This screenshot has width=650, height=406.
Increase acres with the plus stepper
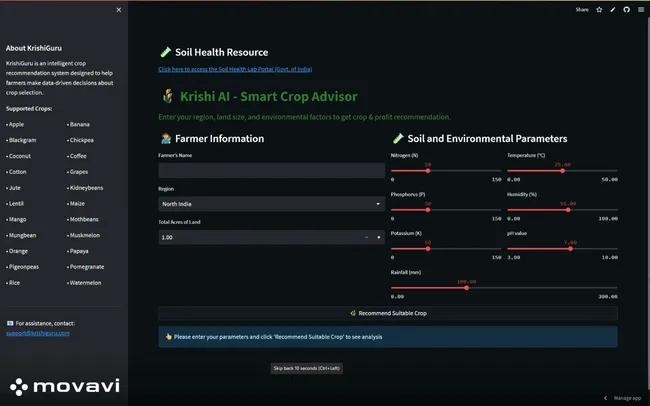(378, 237)
